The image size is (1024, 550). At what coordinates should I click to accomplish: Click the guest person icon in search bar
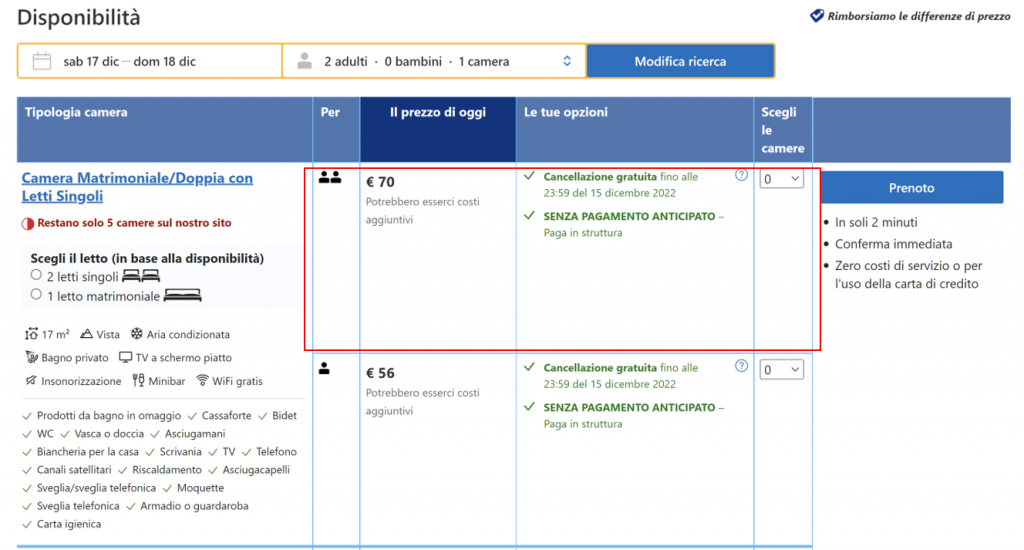tap(304, 61)
